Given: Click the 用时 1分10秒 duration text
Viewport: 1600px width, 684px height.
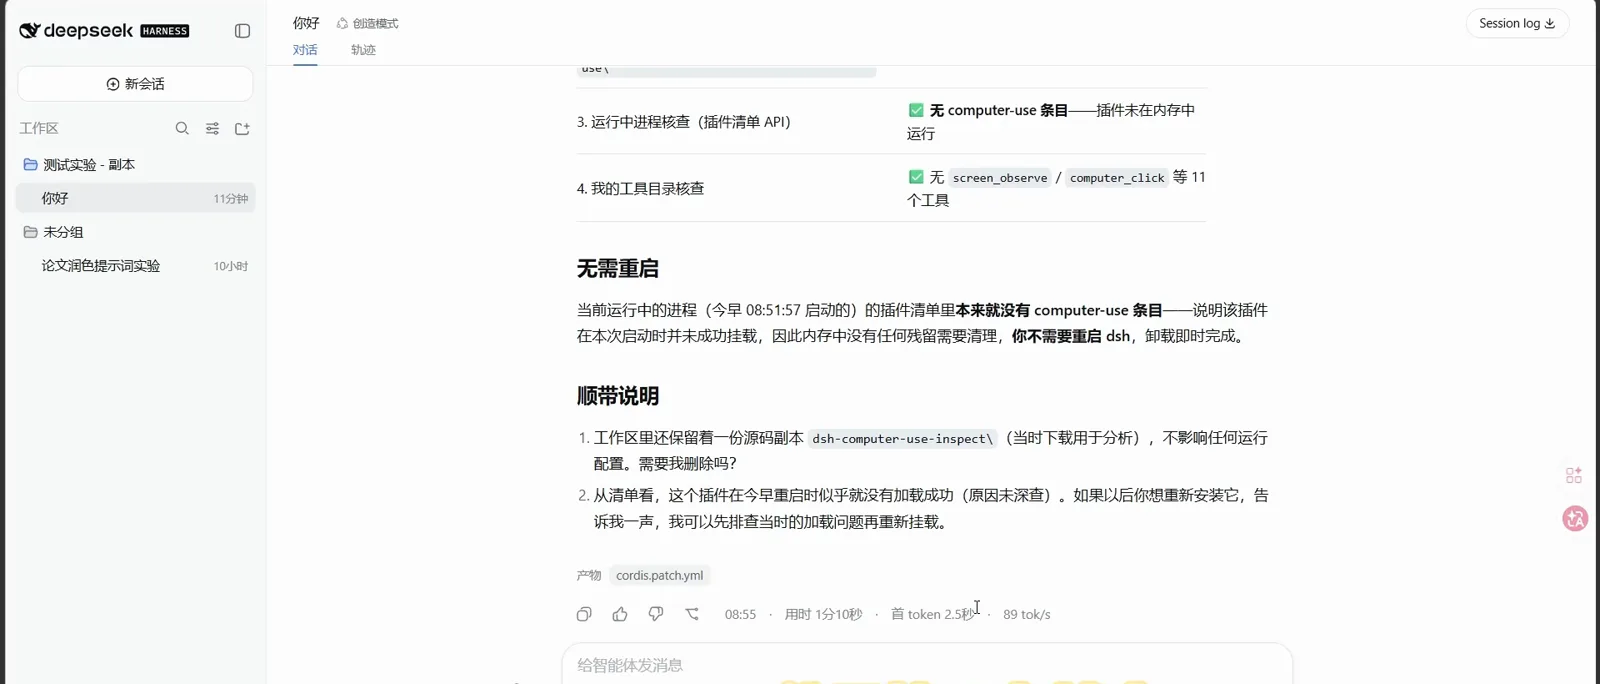Looking at the screenshot, I should [x=823, y=614].
